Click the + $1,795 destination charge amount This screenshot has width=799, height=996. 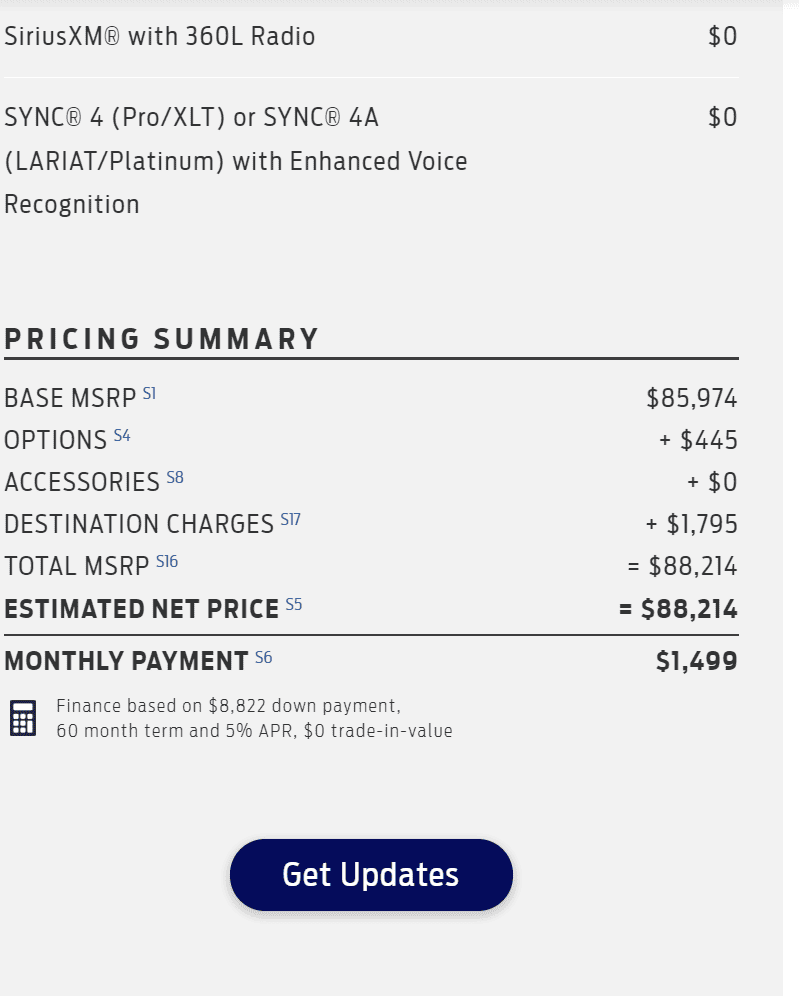[x=692, y=525]
